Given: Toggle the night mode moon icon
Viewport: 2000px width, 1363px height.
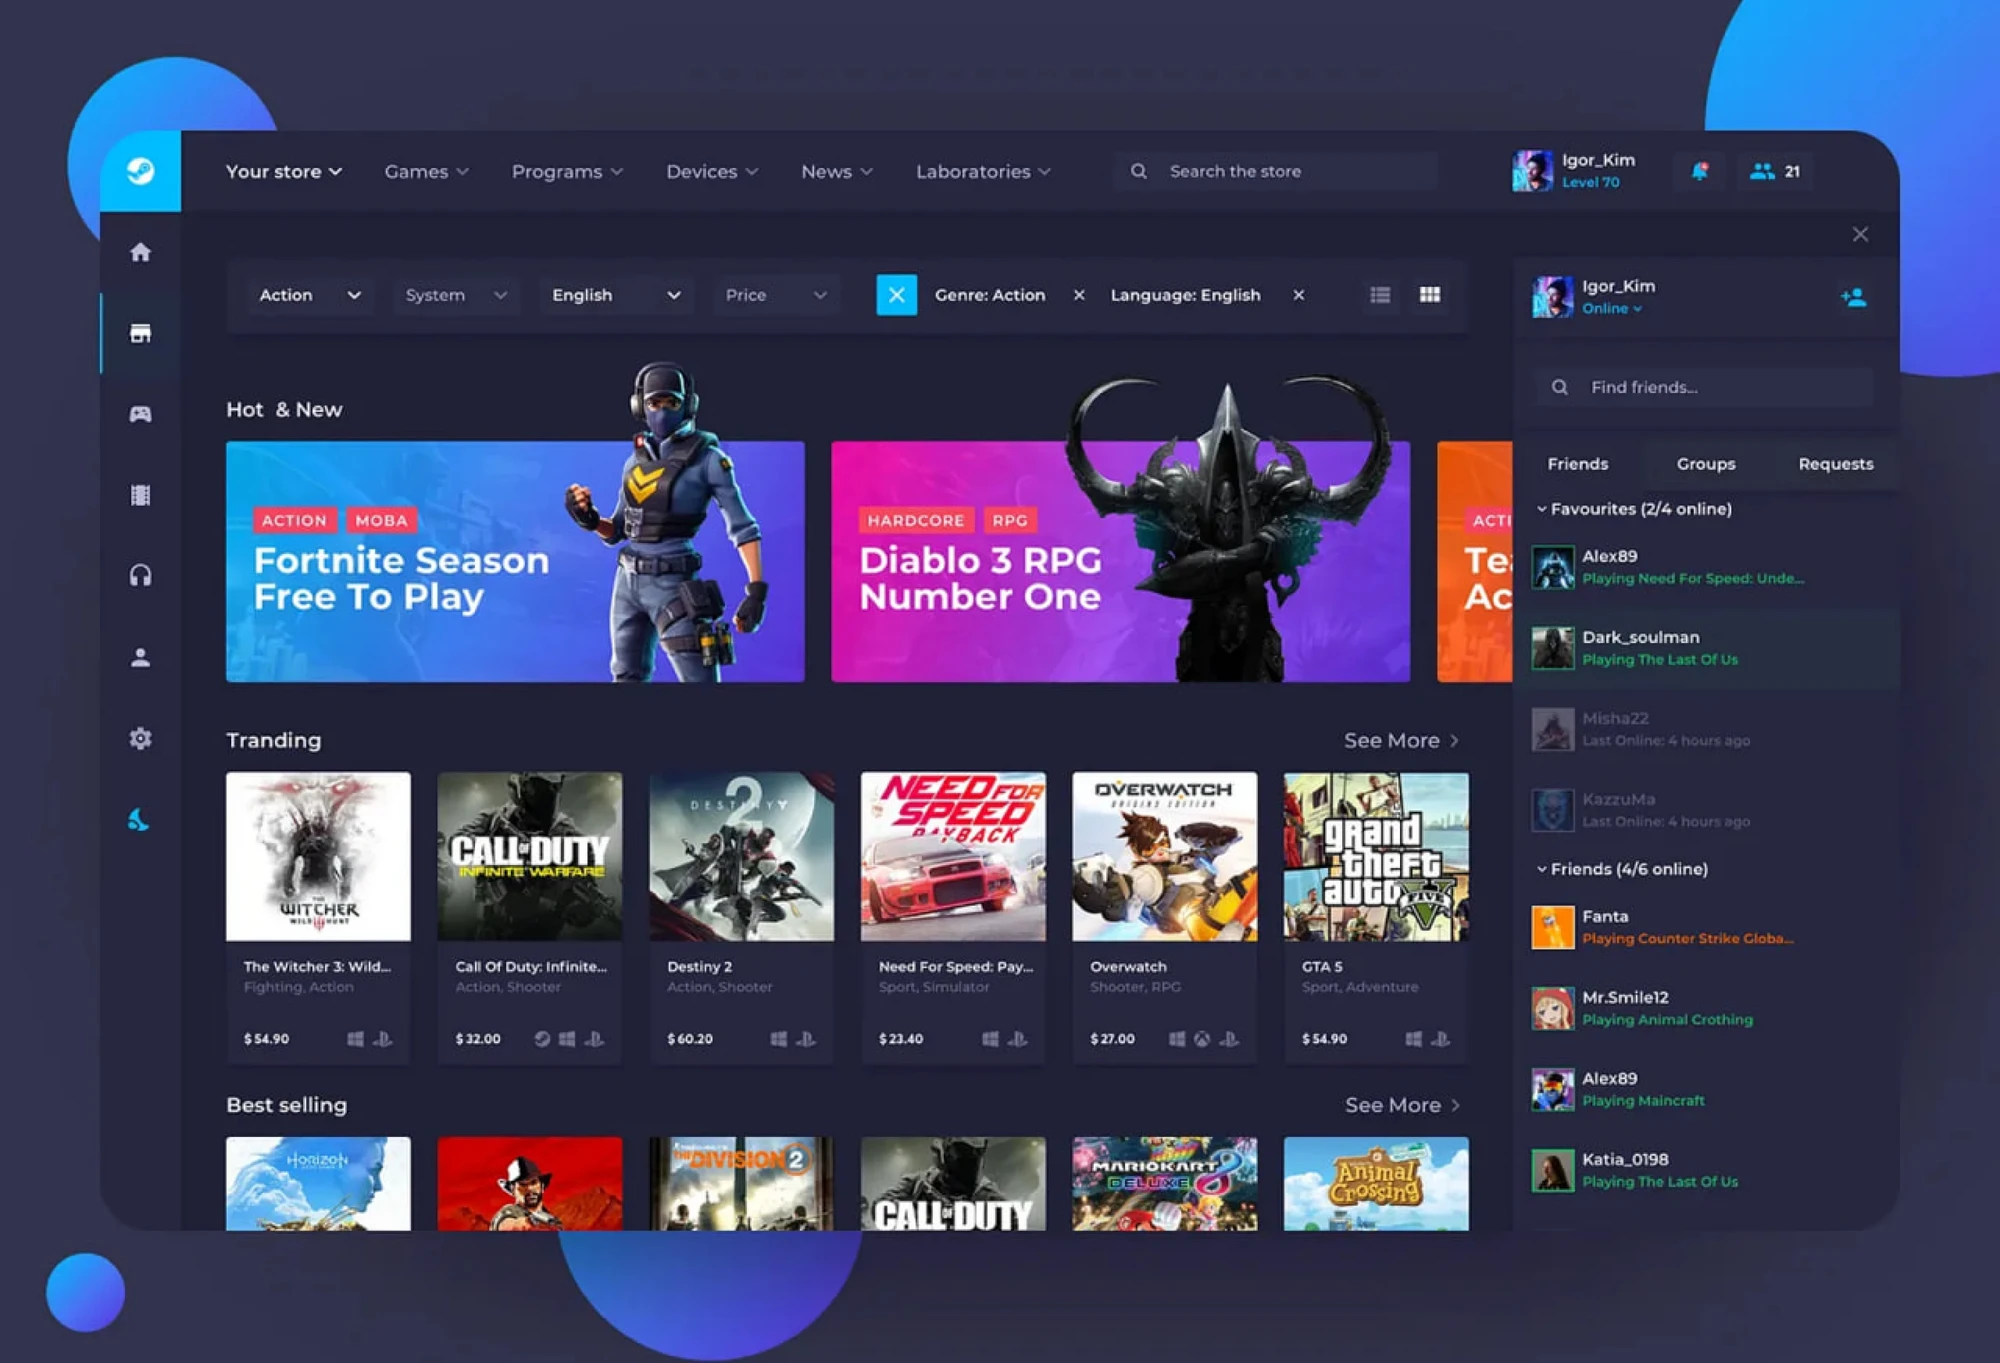Looking at the screenshot, I should click(139, 820).
